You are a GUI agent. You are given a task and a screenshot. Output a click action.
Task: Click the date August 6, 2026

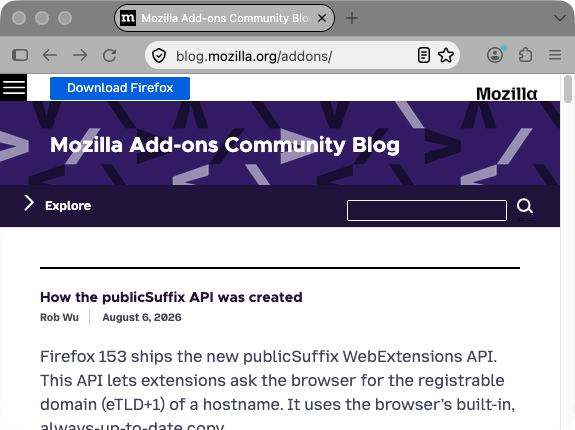pos(142,317)
